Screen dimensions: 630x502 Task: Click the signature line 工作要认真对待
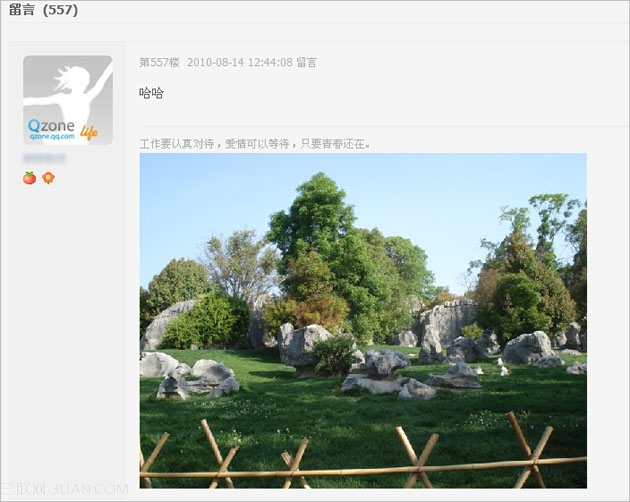[255, 144]
